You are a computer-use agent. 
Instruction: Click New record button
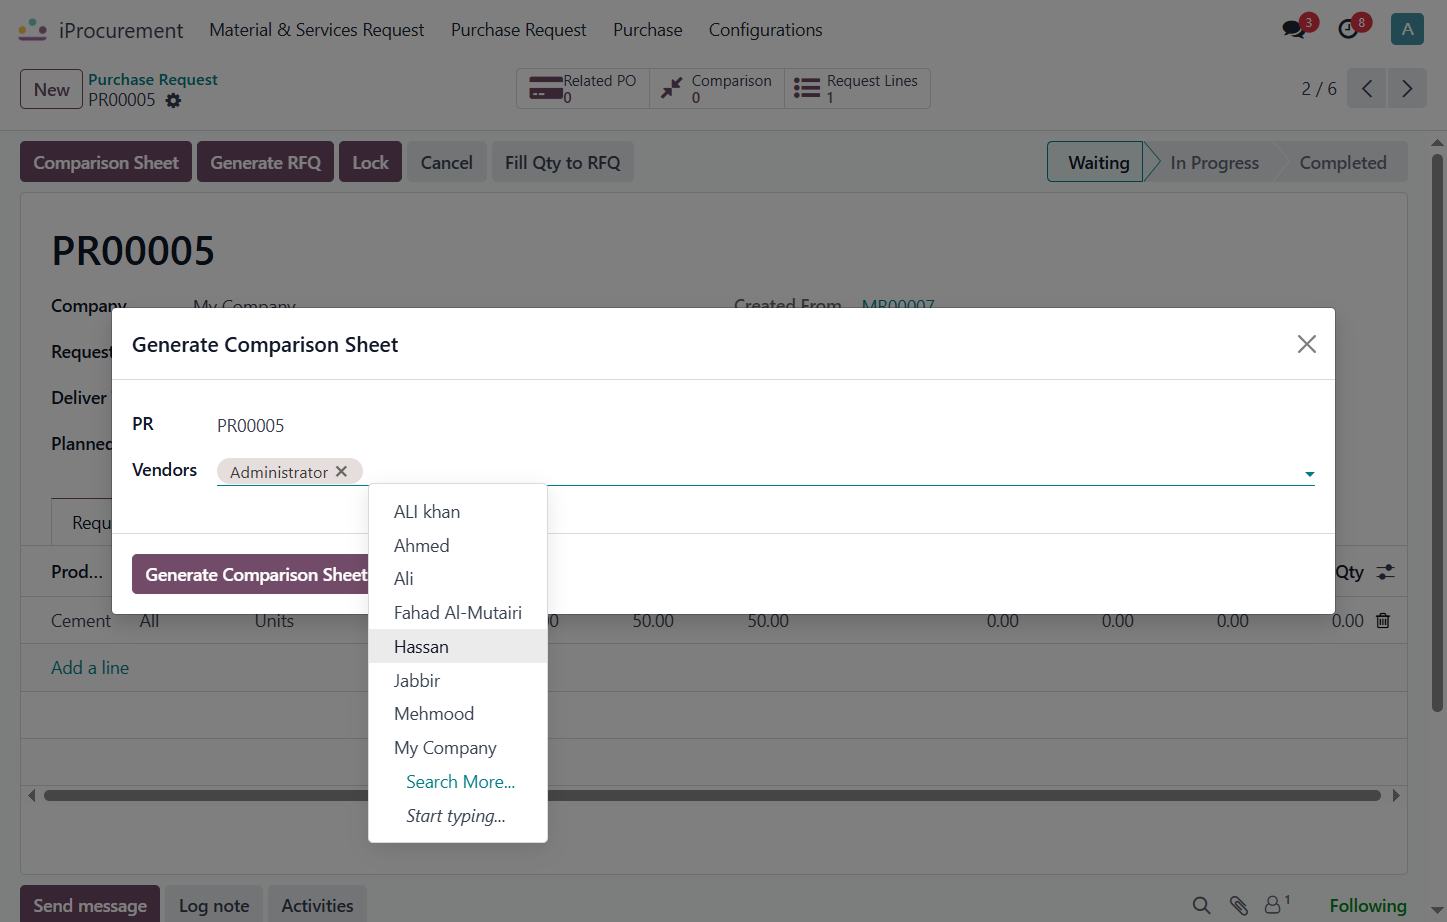tap(51, 89)
